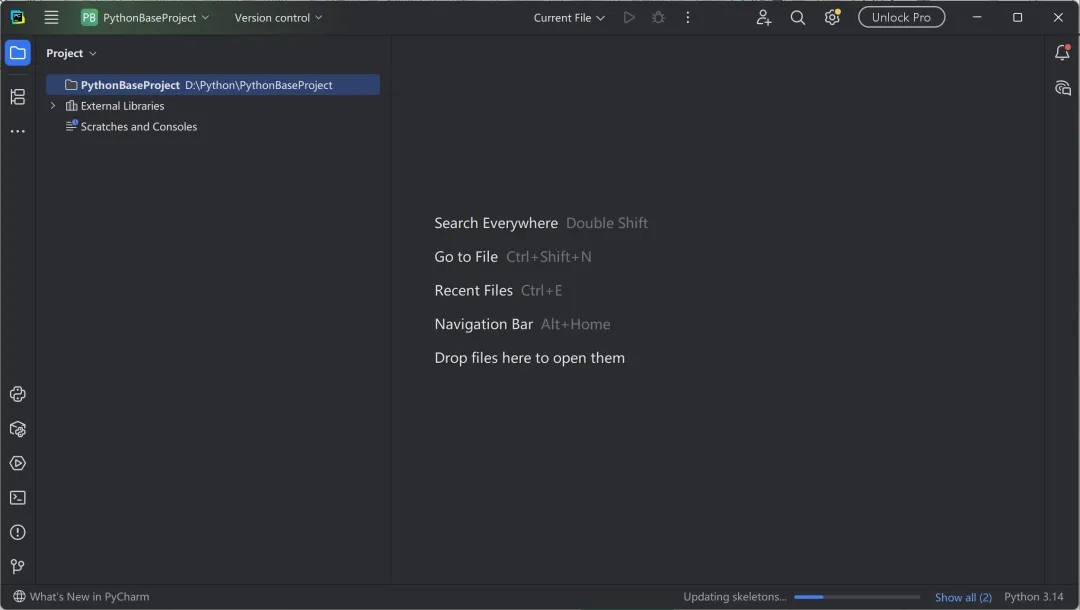Screen dimensions: 1080x610
Task: Open the Notifications bell icon
Action: 1063,52
